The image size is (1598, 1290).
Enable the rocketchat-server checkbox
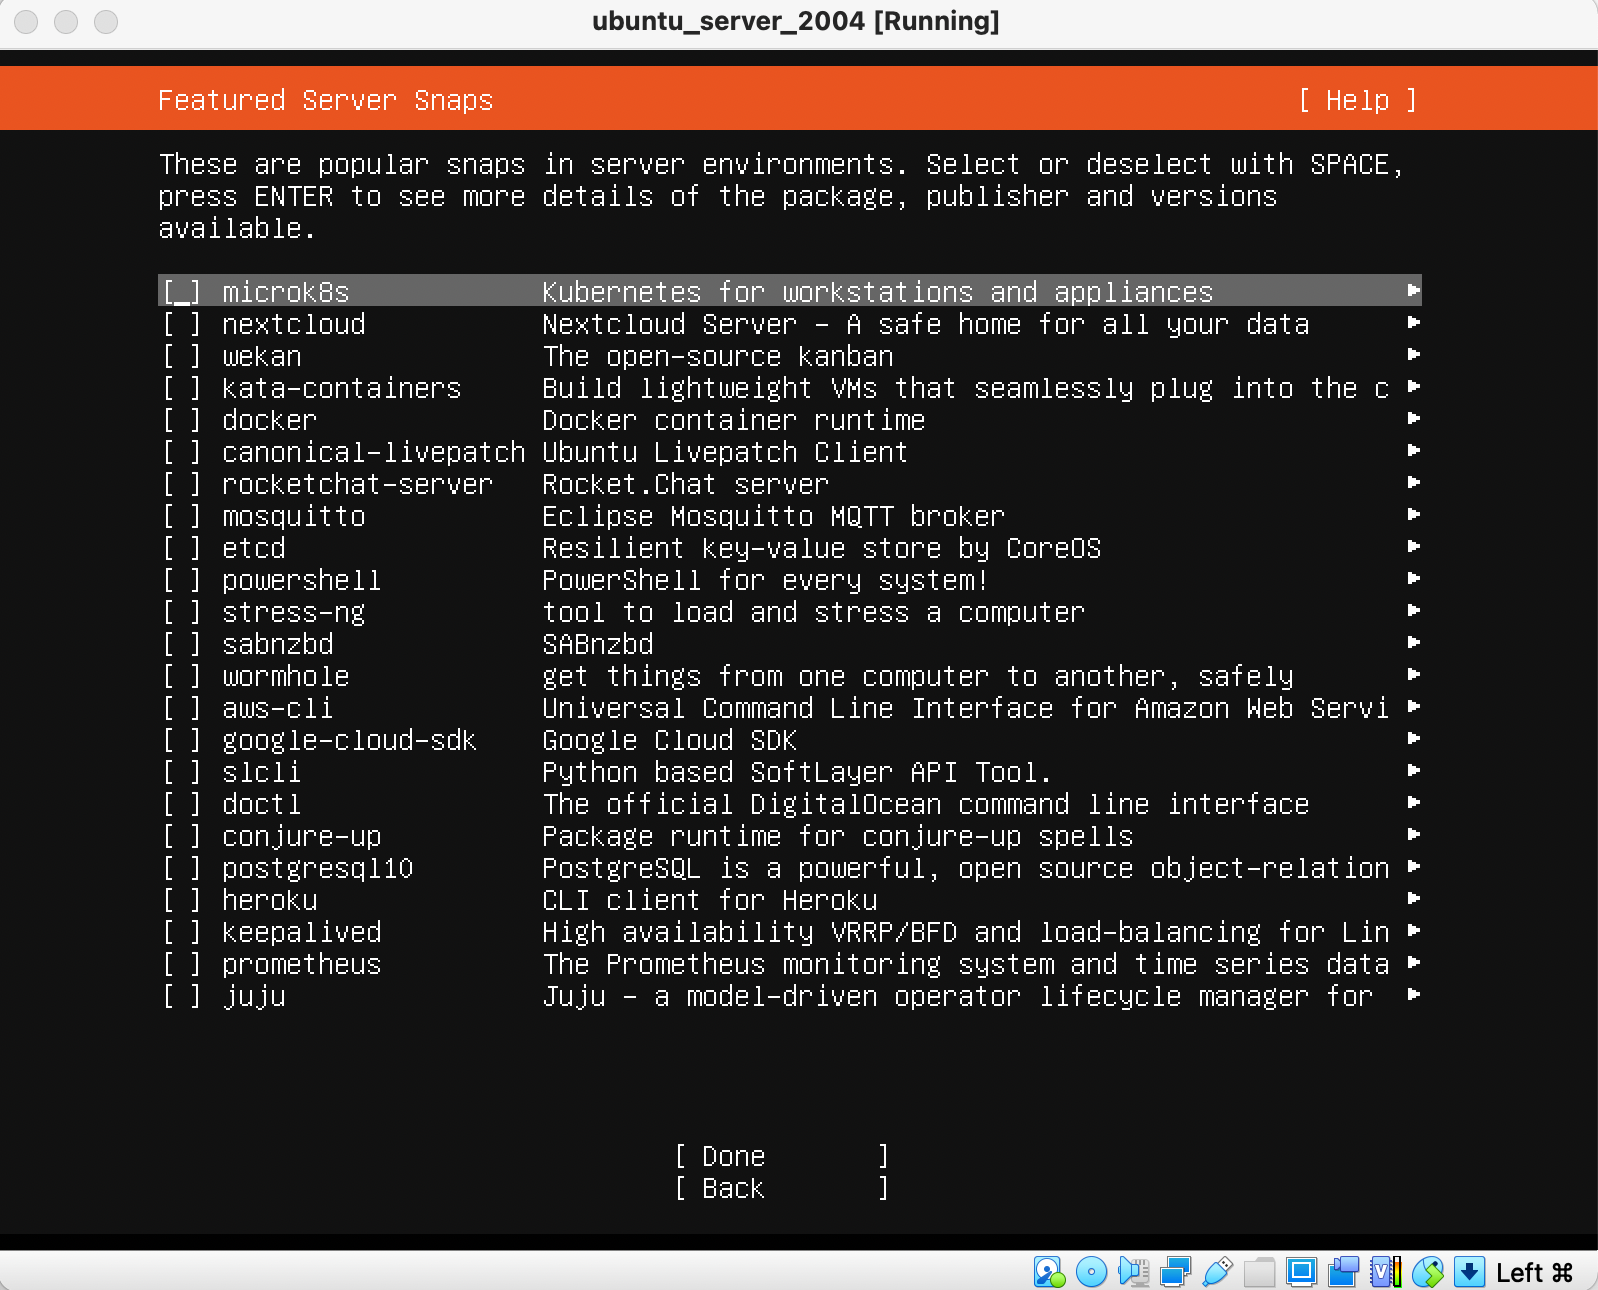[182, 484]
